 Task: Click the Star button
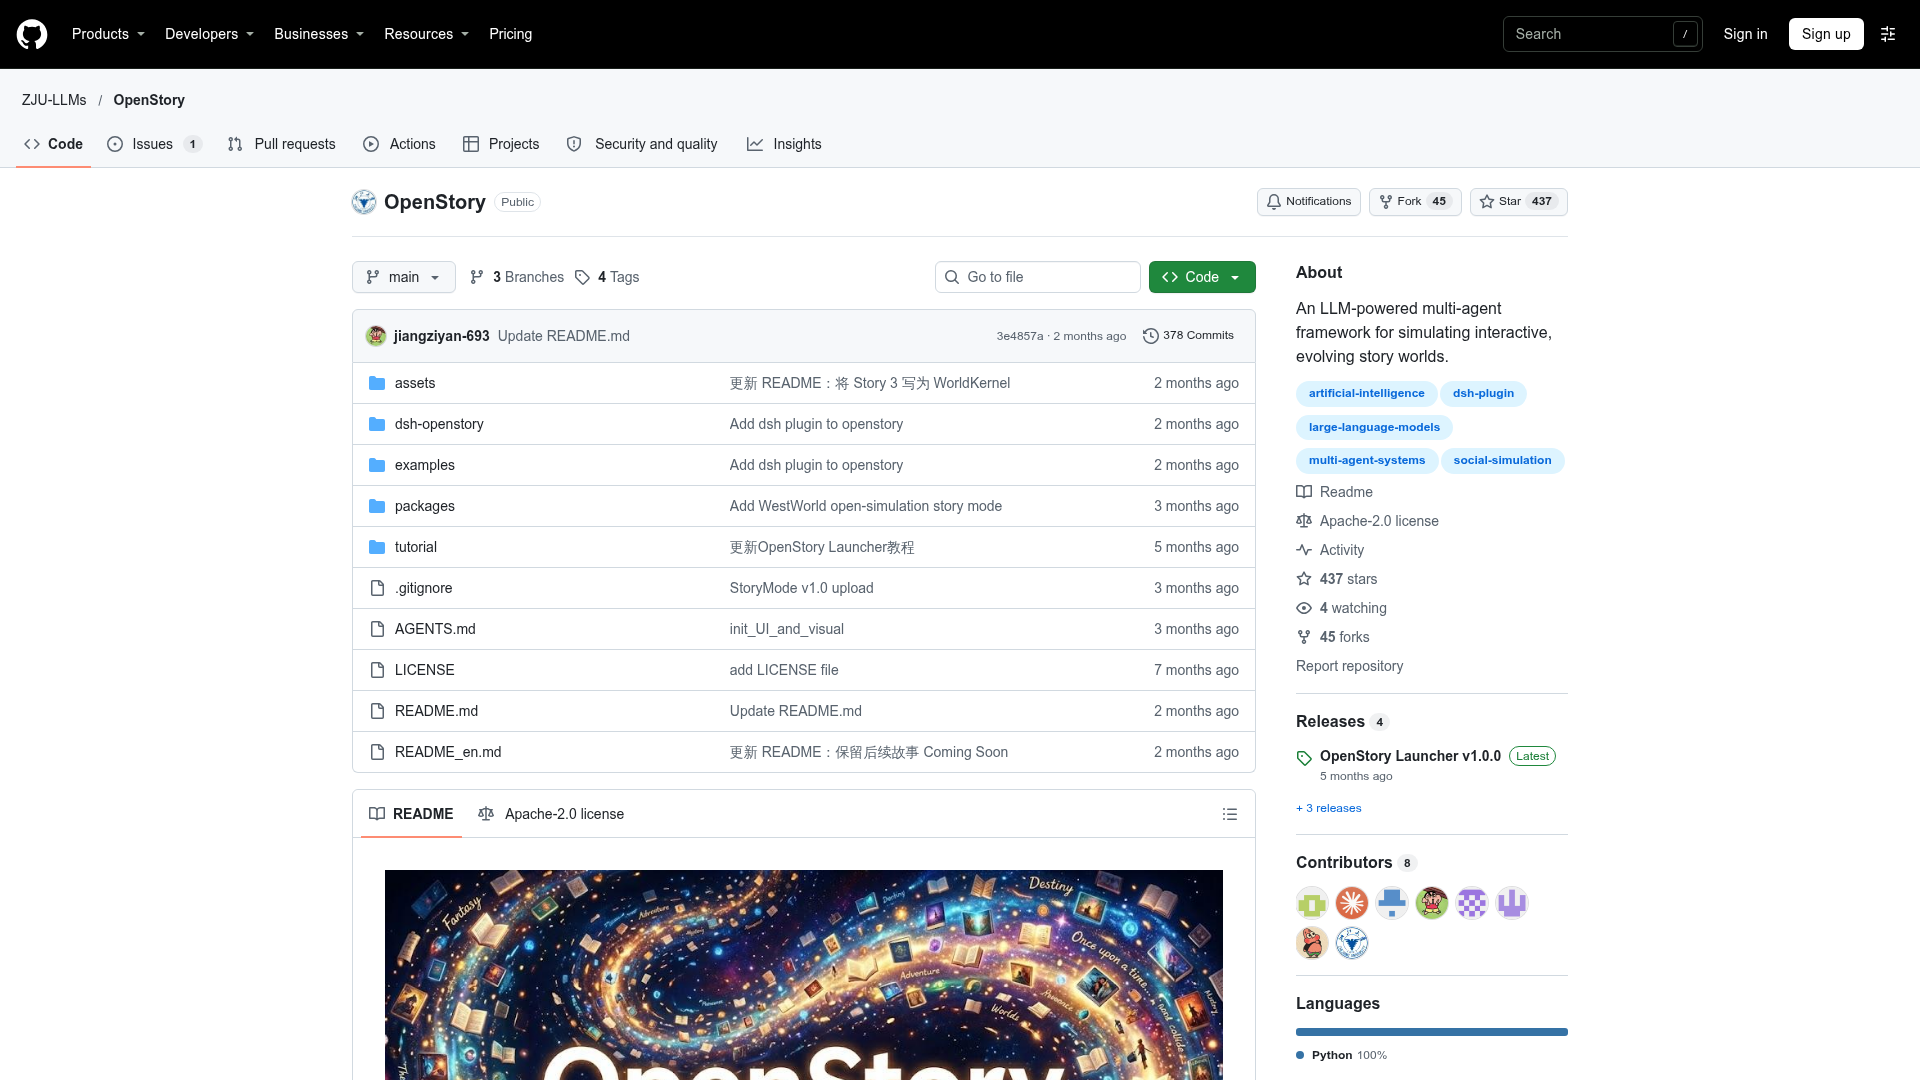[x=1518, y=202]
